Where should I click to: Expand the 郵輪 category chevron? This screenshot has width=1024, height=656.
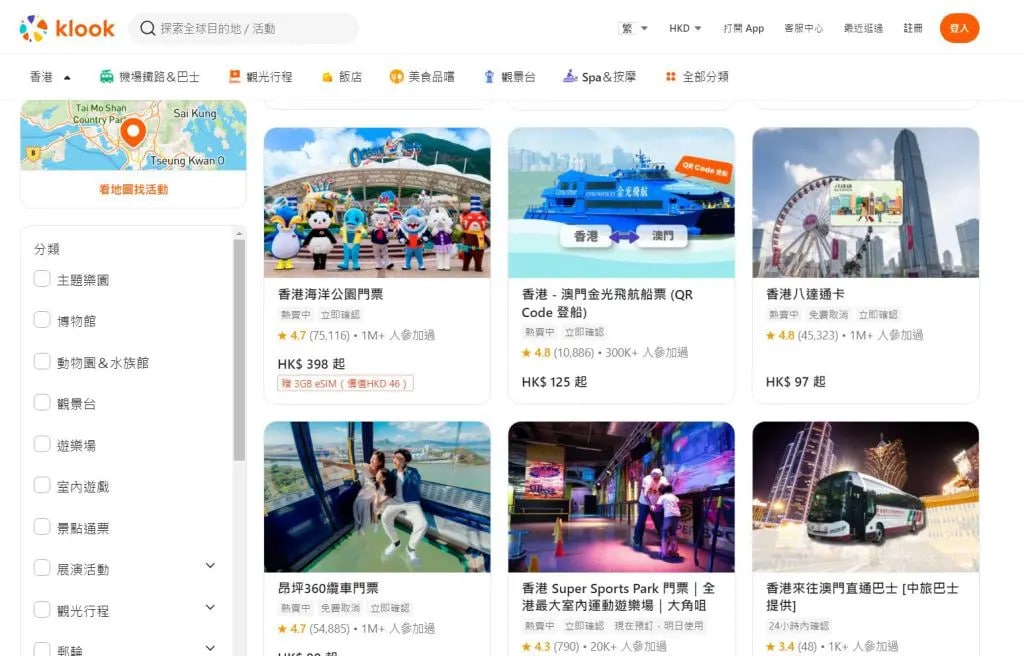pos(210,648)
